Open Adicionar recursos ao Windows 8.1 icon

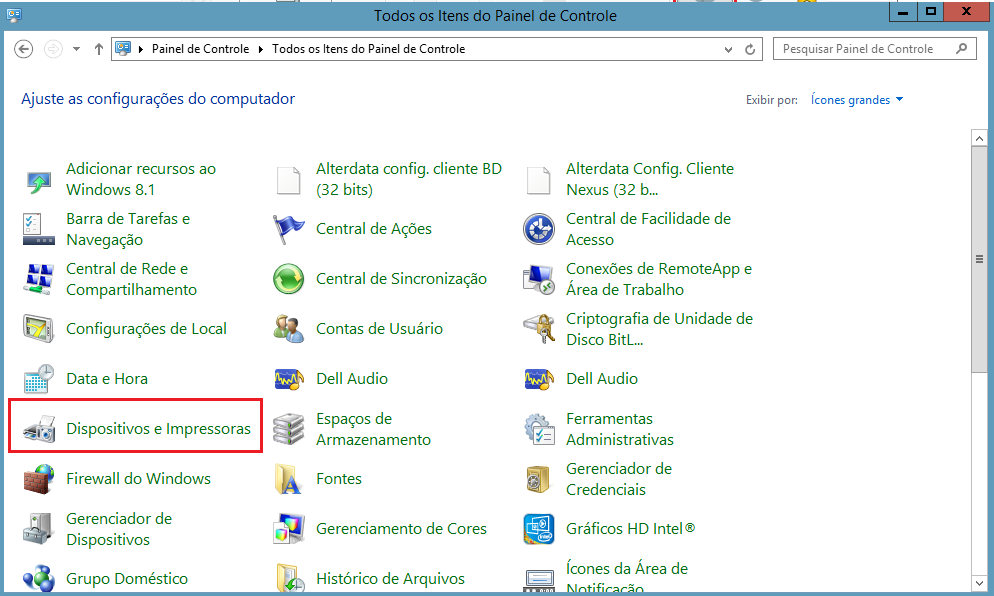39,180
